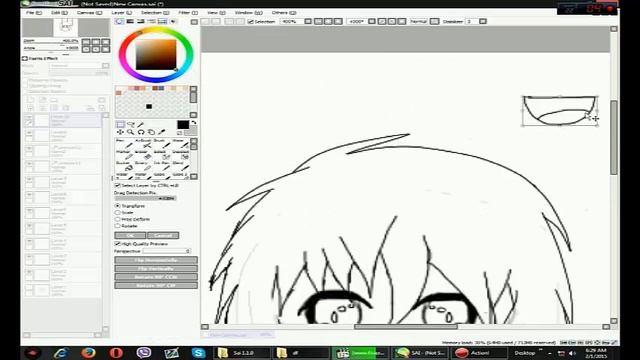Click the Rotate 90° CCW button
The width and height of the screenshot is (640, 360).
[x=156, y=277]
